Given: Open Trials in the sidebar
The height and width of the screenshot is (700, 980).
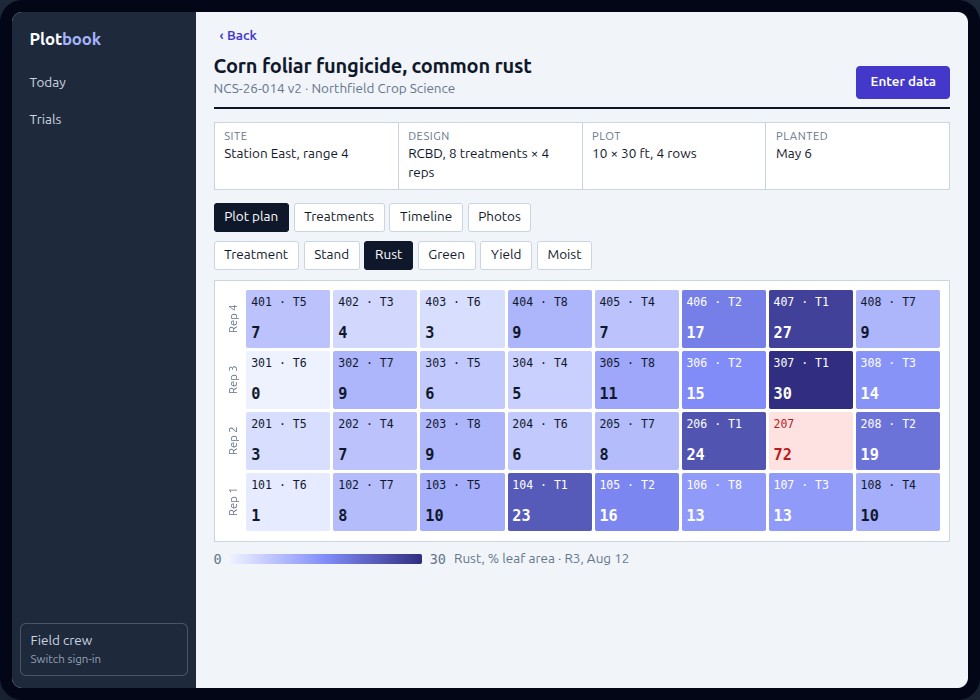Looking at the screenshot, I should point(46,119).
